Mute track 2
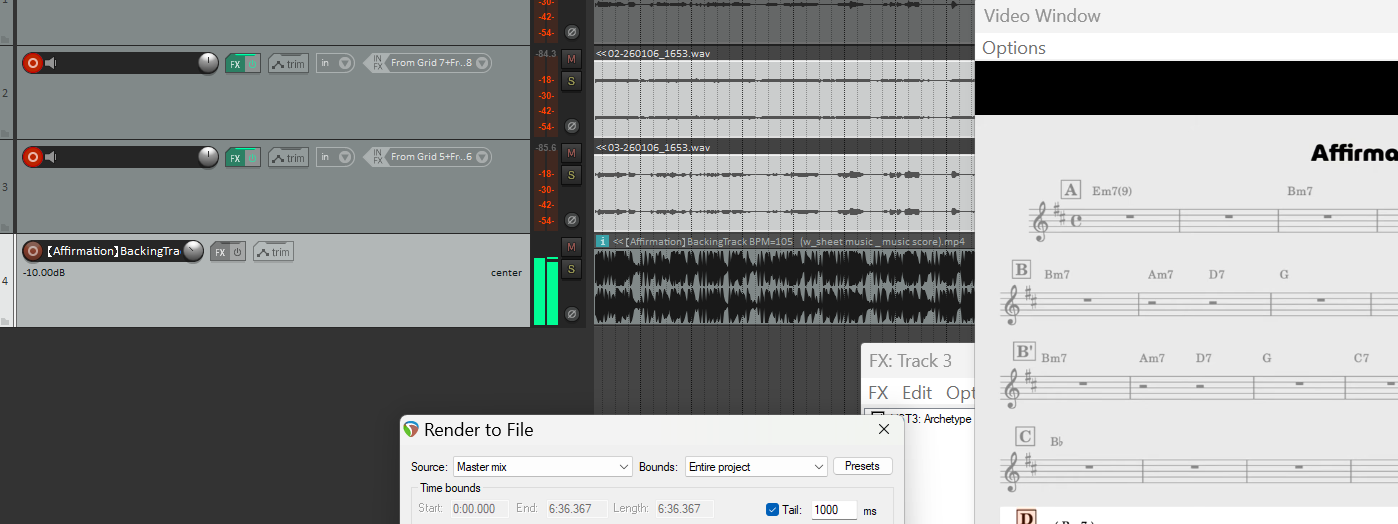 pyautogui.click(x=571, y=58)
